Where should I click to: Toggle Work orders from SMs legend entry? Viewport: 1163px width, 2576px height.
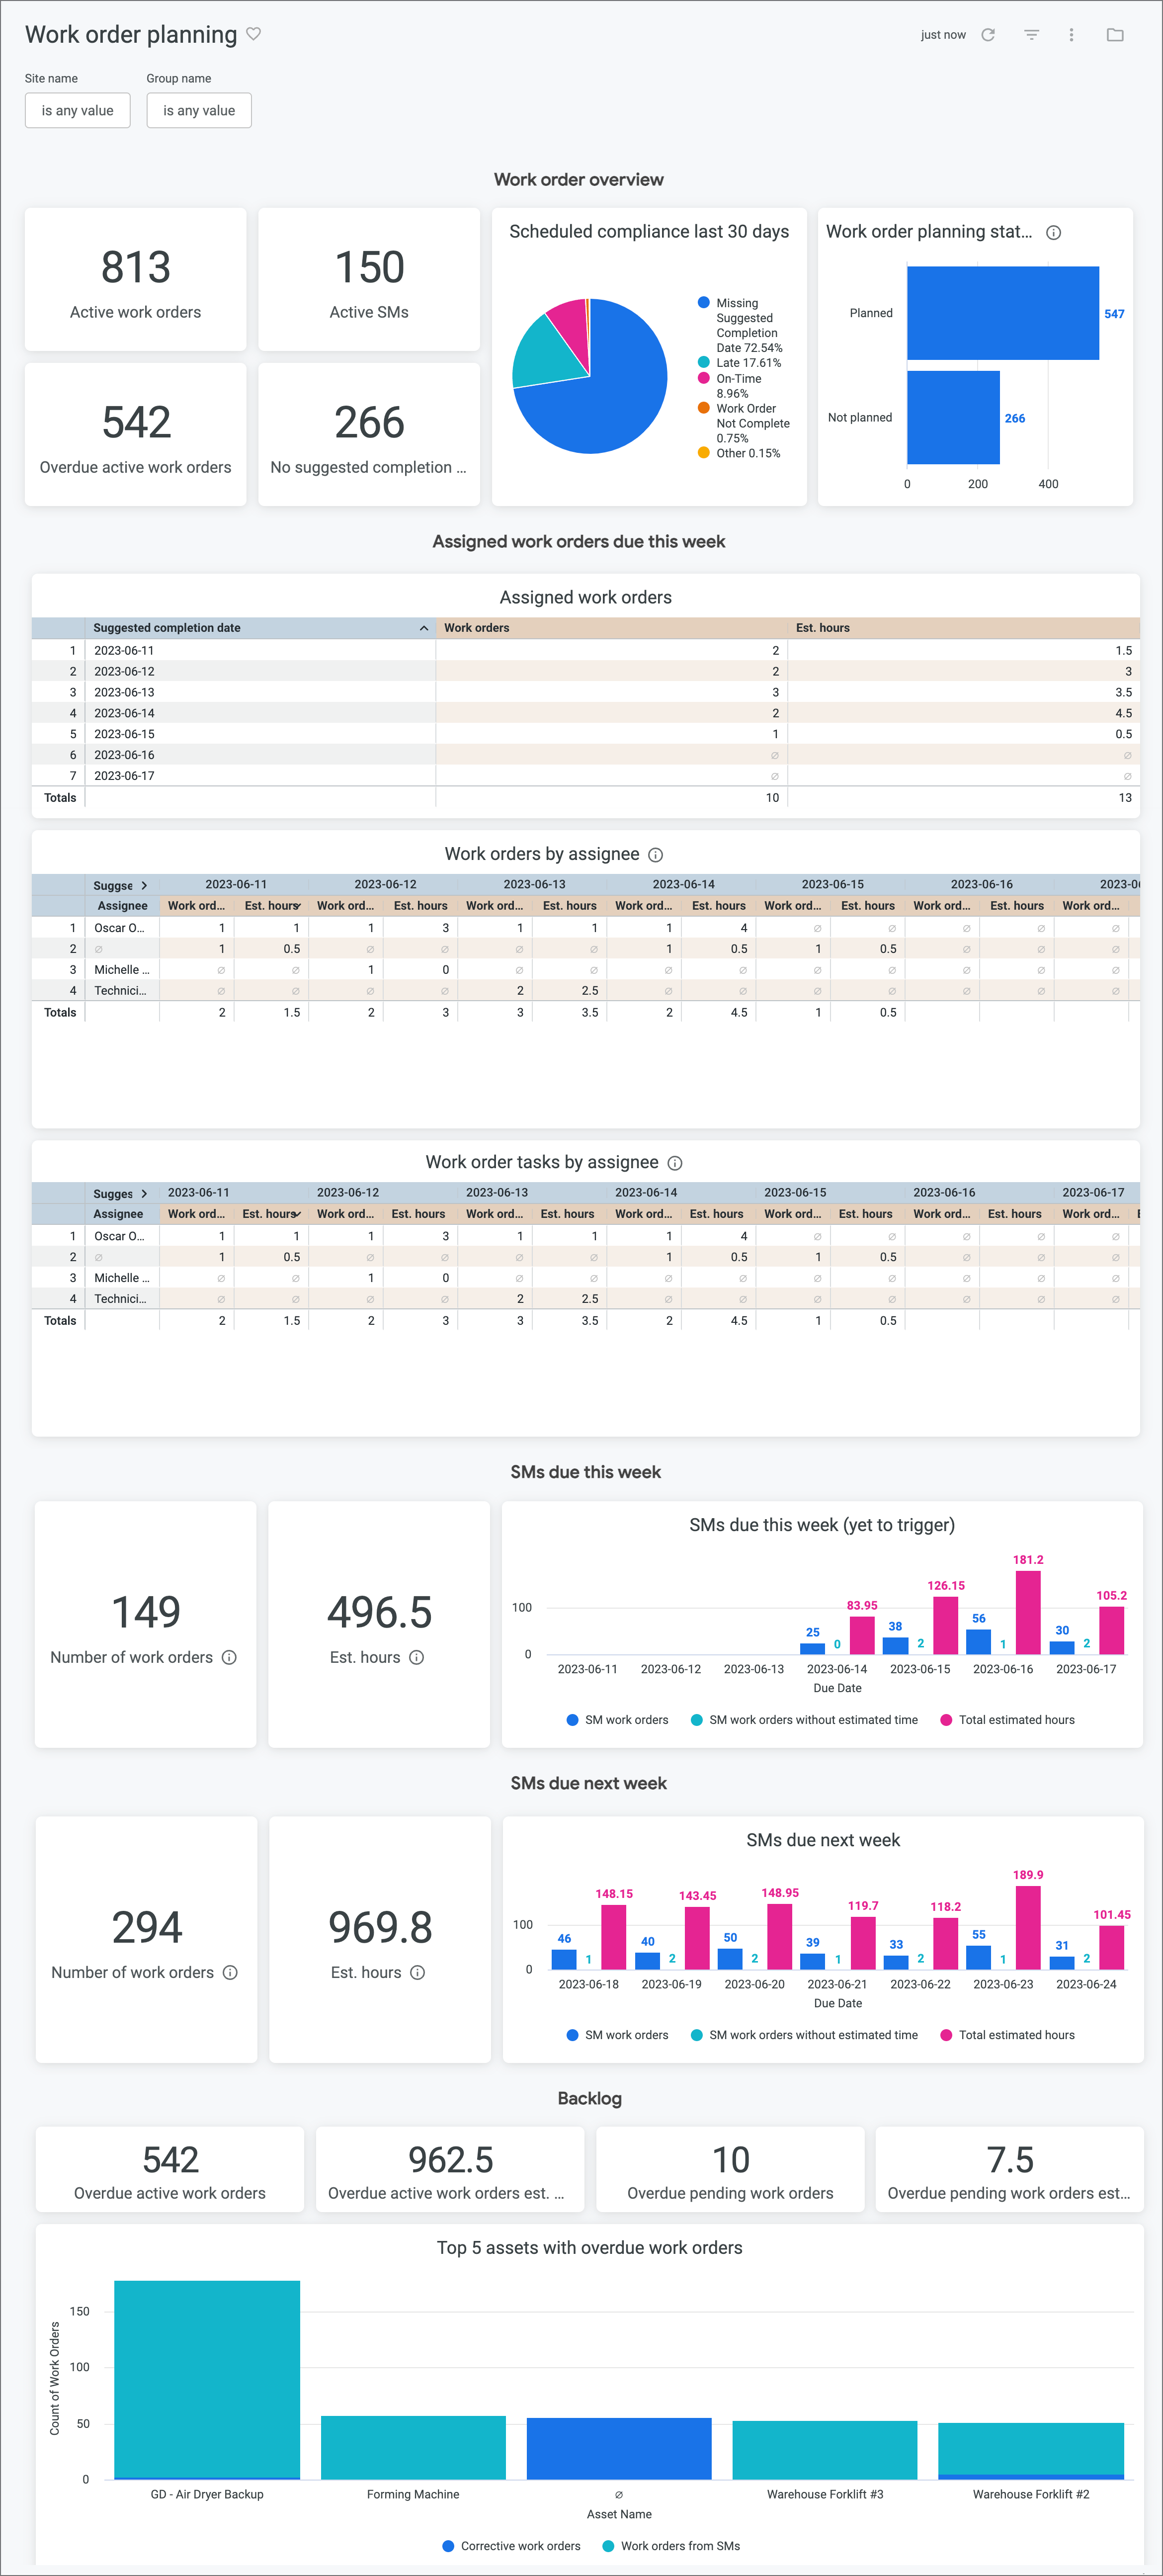point(671,2546)
